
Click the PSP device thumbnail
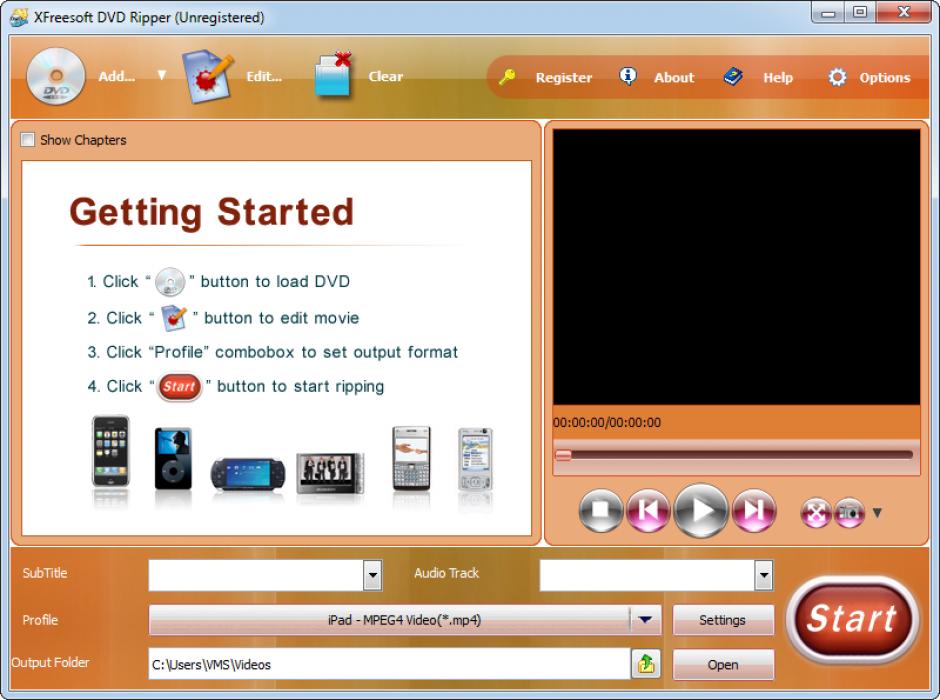click(248, 473)
